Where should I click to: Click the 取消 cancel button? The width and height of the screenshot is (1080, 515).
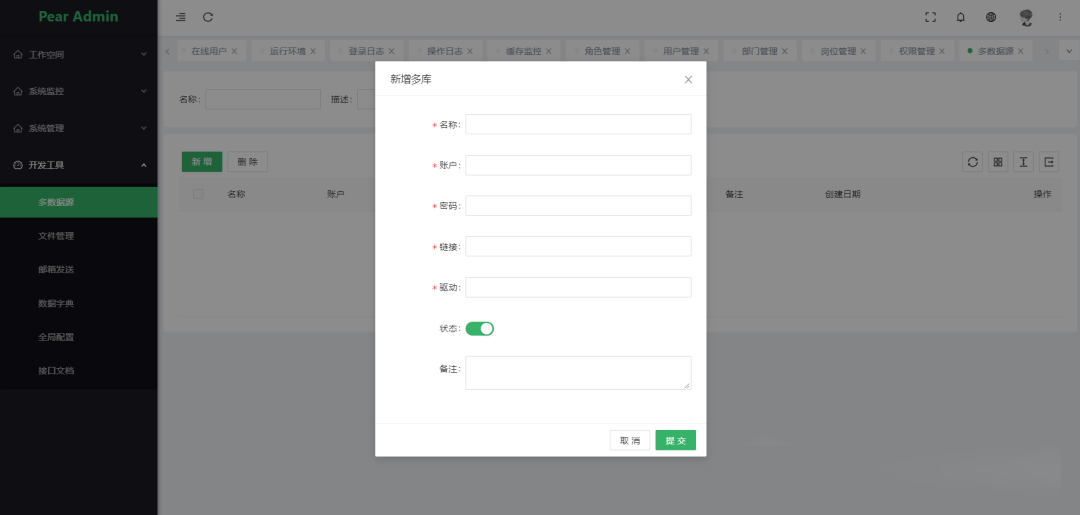(630, 441)
